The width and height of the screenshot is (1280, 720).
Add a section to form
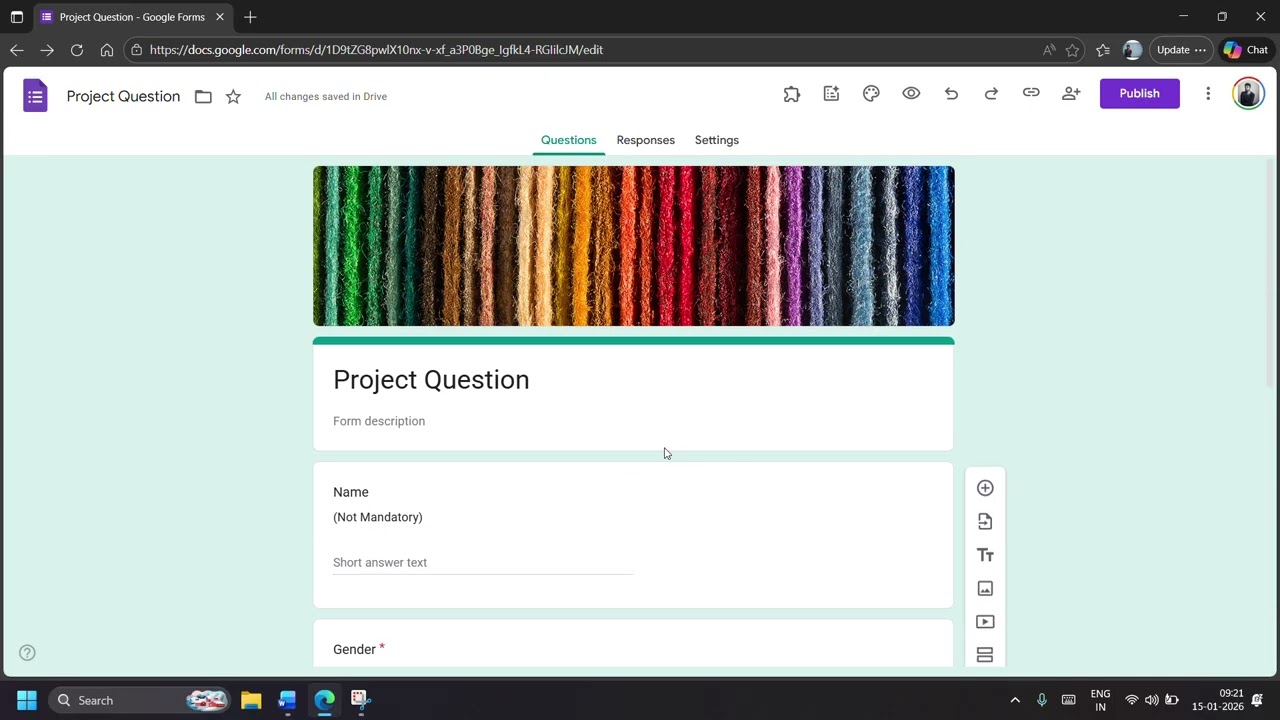985,655
